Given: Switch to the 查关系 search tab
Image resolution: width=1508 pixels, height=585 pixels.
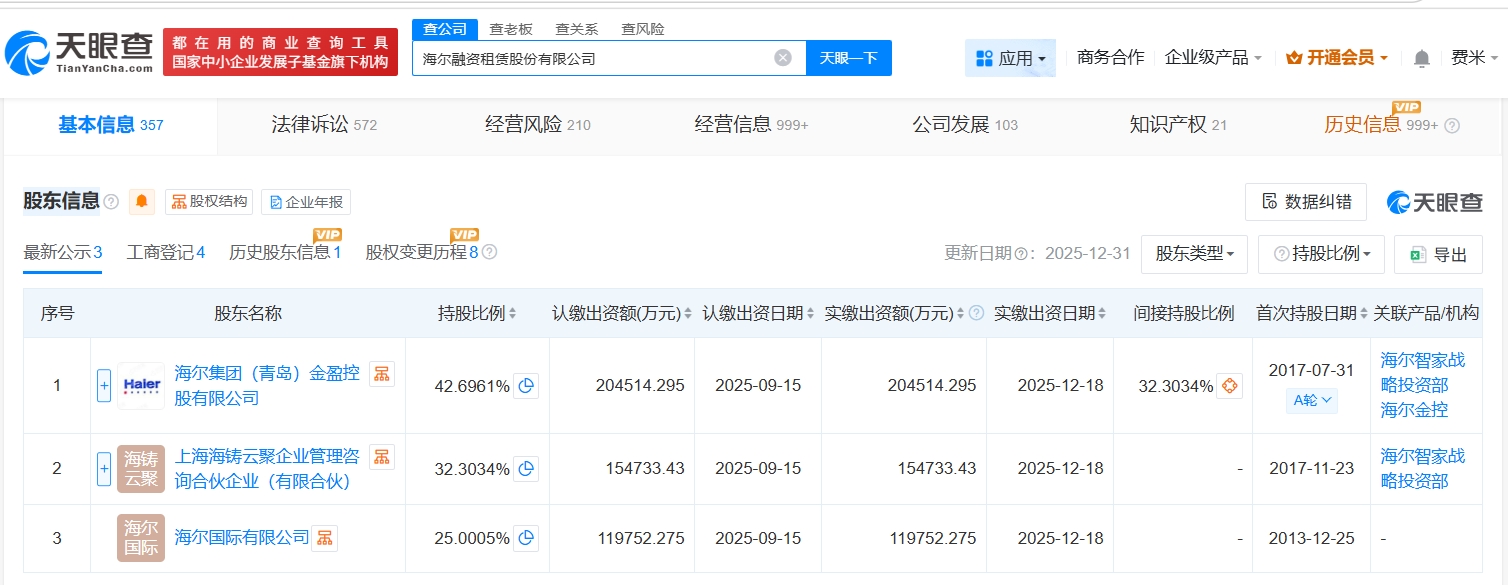Looking at the screenshot, I should click(x=577, y=29).
